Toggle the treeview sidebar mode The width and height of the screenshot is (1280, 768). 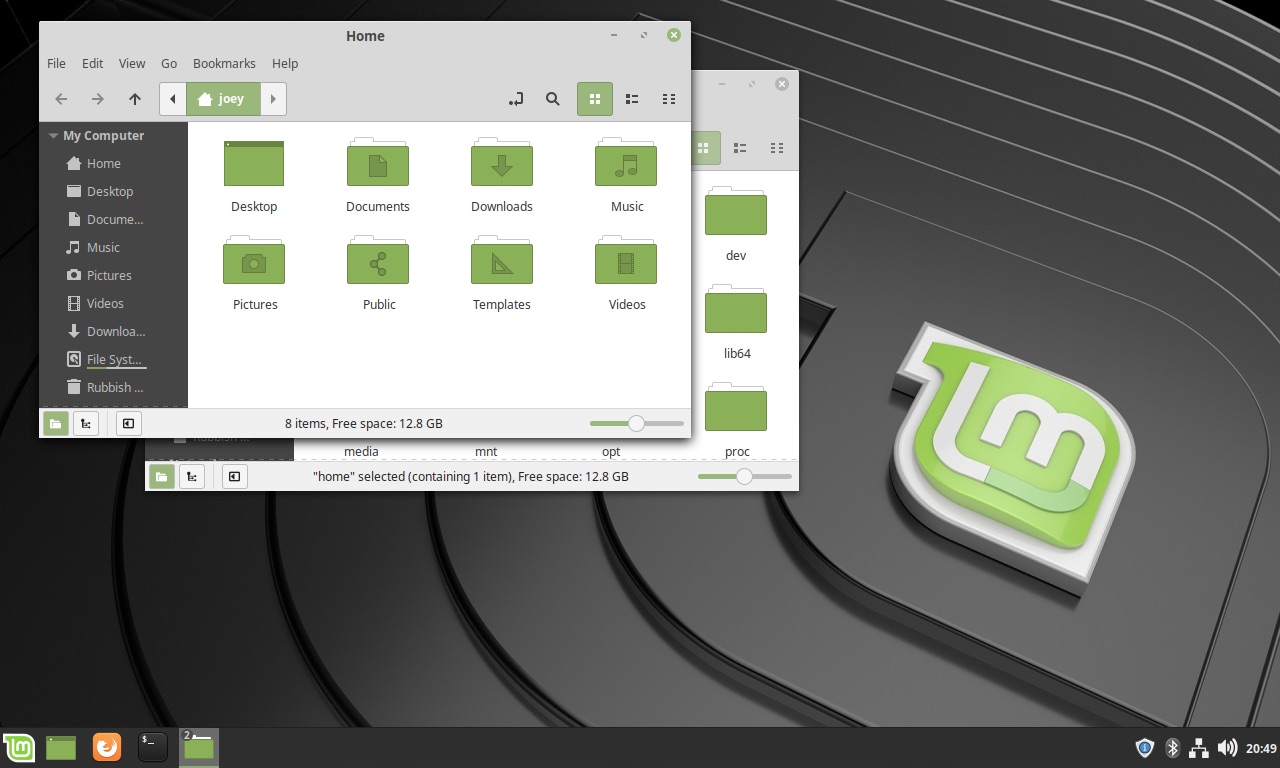86,423
